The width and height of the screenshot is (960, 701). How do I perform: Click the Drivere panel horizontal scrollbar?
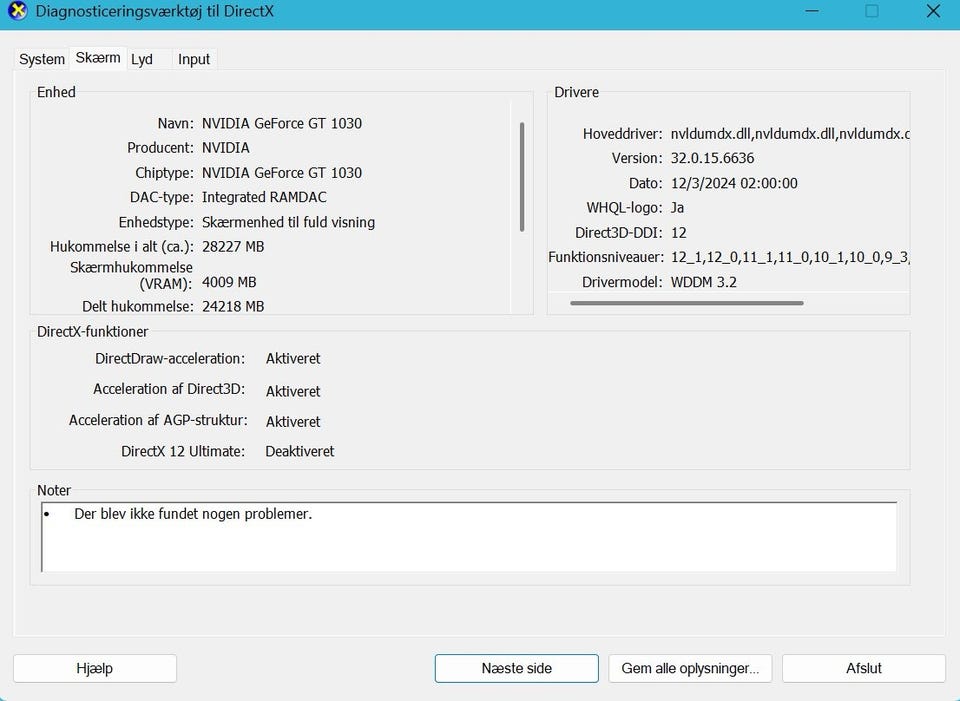point(686,302)
